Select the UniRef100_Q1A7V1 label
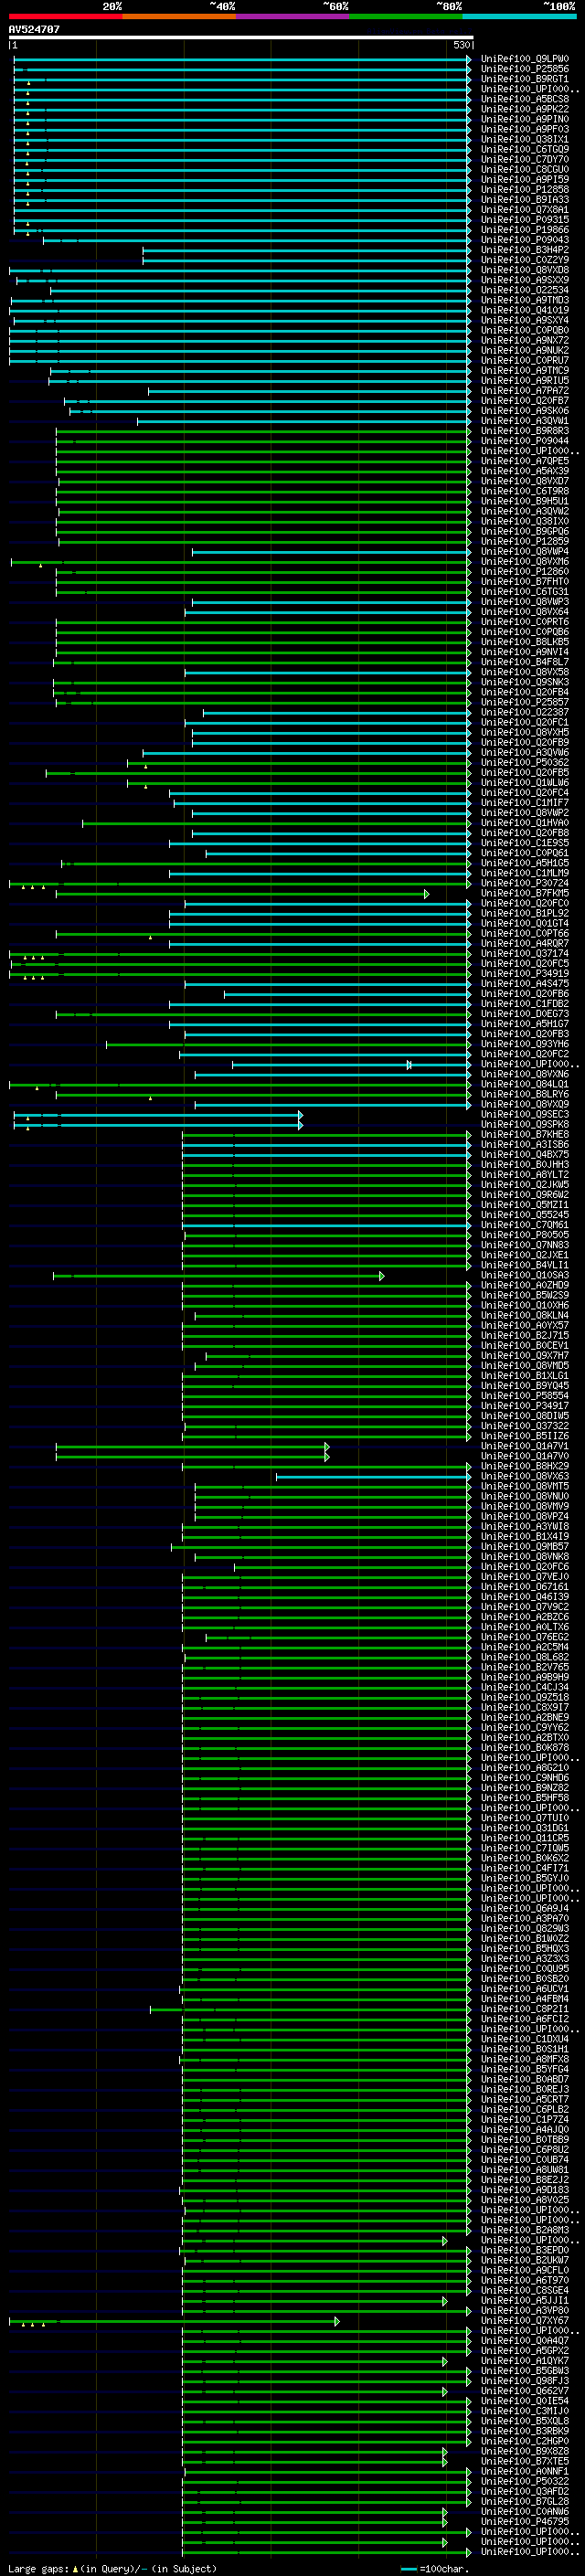This screenshot has width=585, height=2576. tap(524, 1447)
